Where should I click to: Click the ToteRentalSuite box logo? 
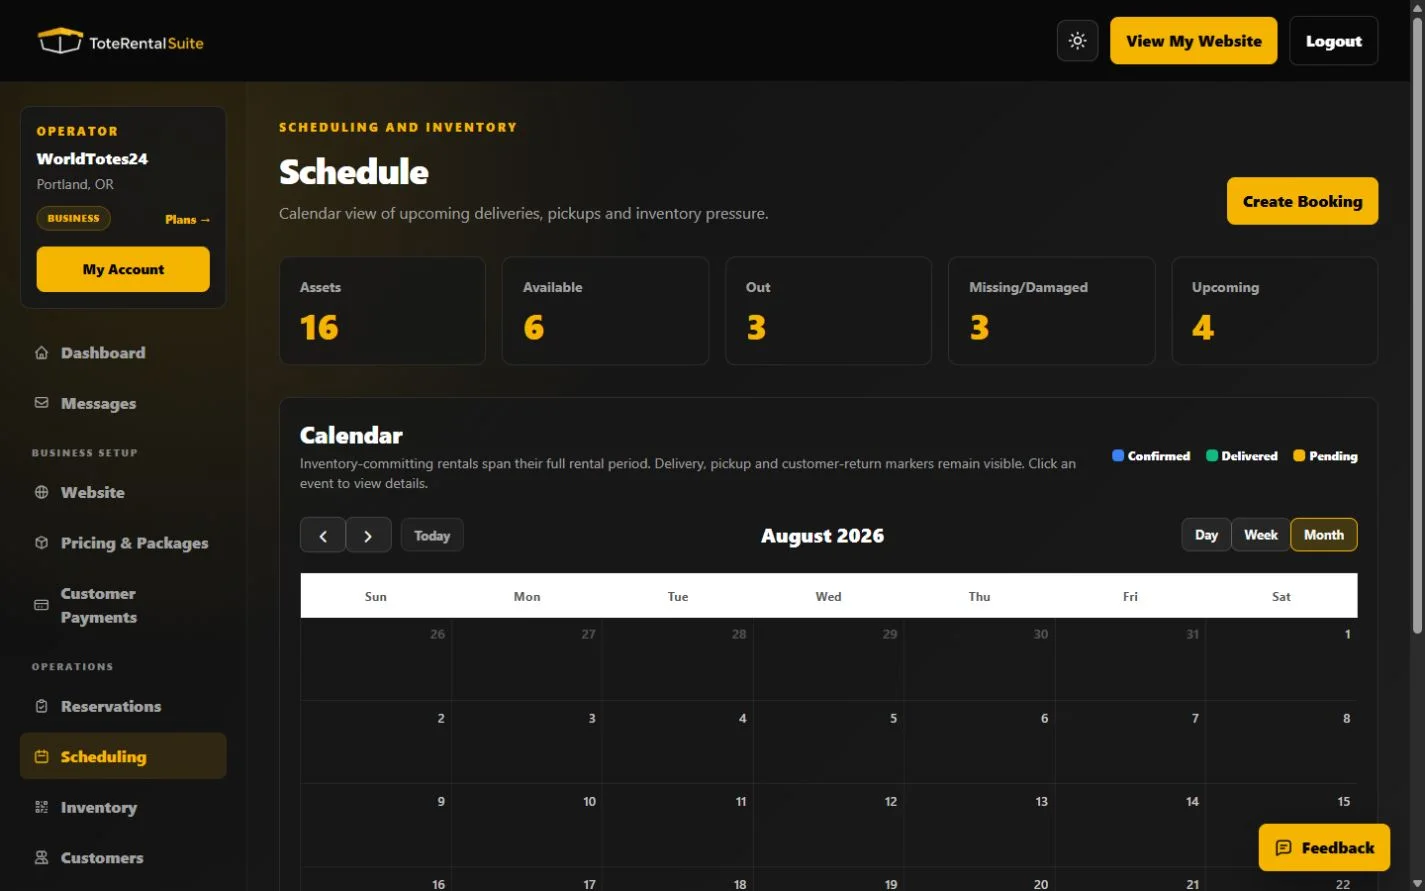(60, 41)
